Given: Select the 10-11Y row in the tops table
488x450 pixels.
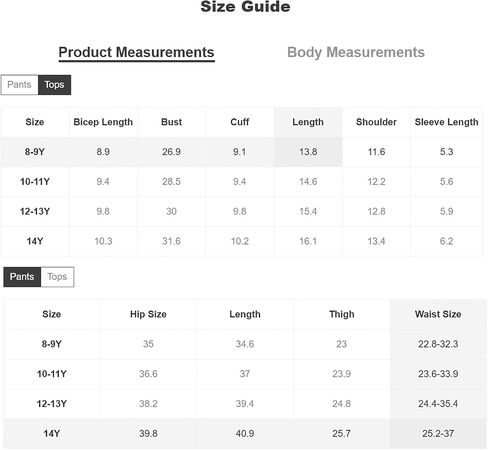Looking at the screenshot, I should click(x=242, y=182).
